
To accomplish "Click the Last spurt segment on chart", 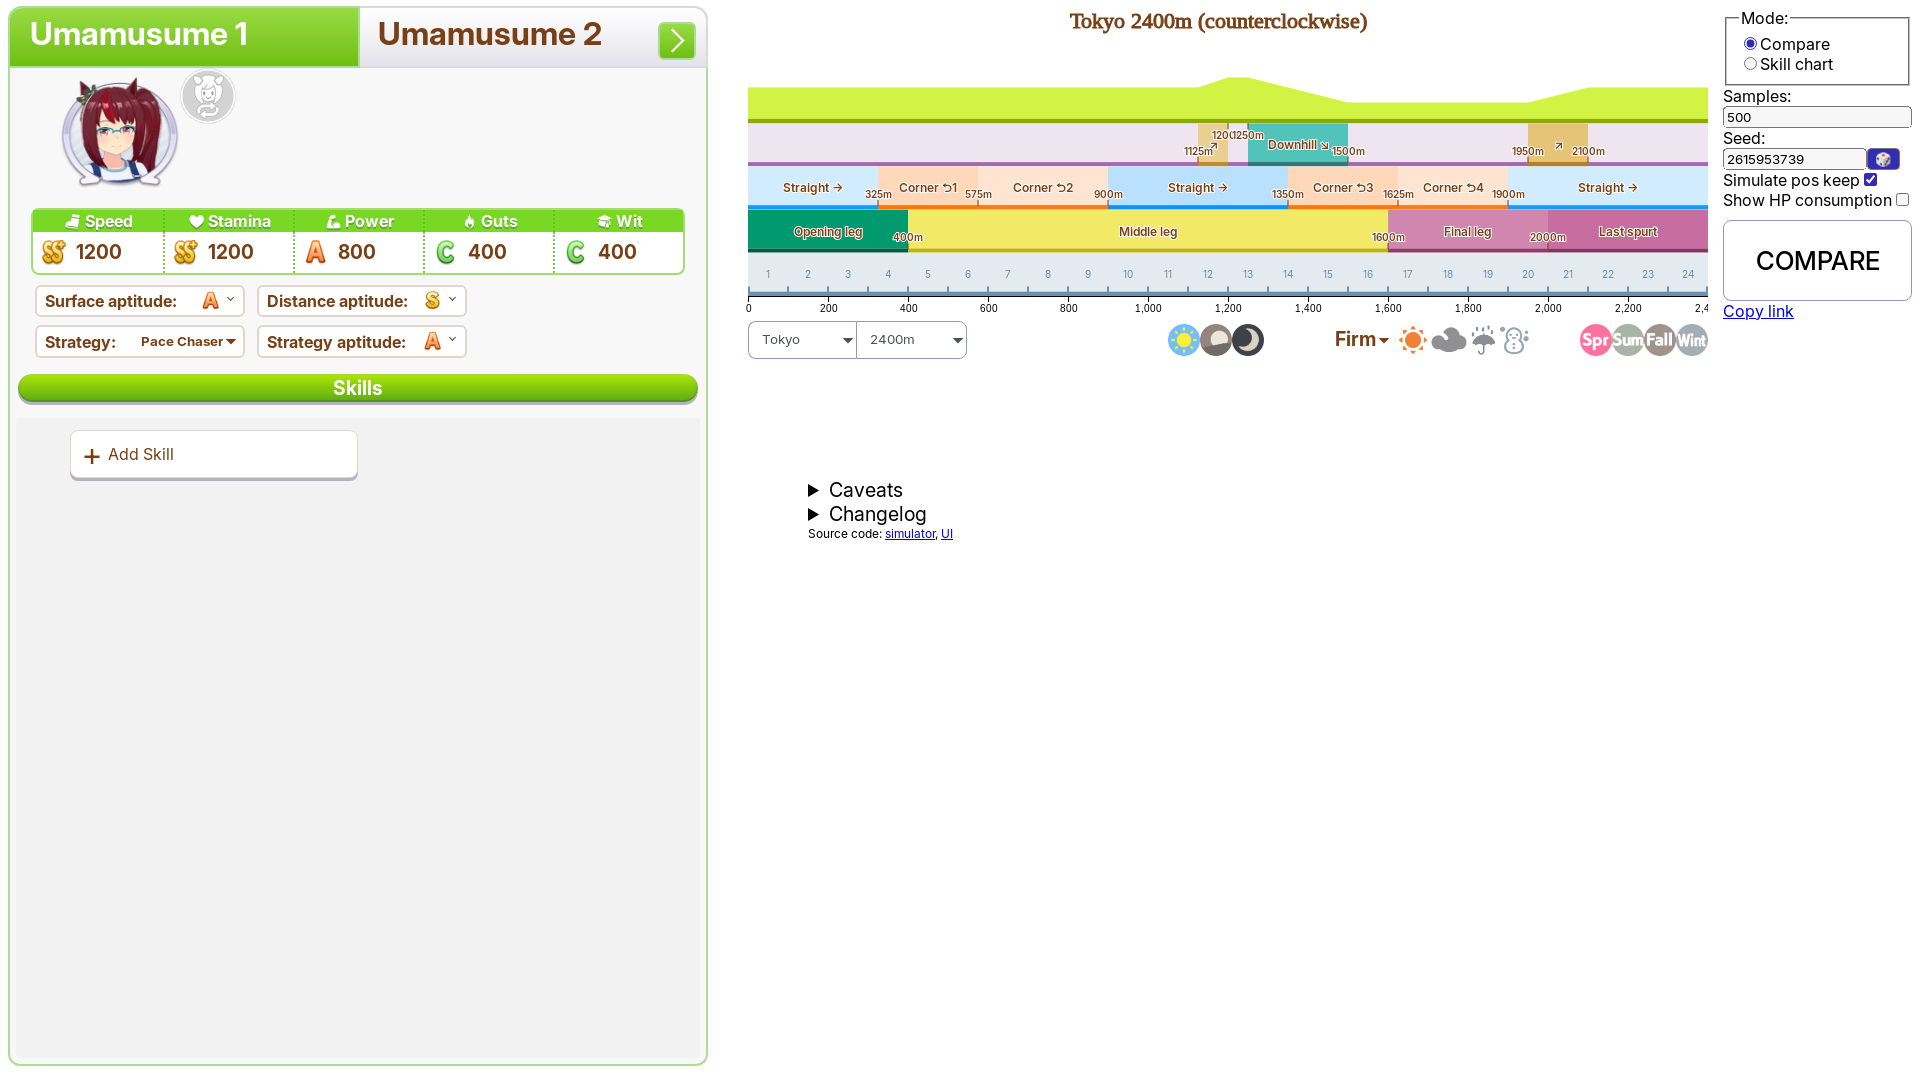I will pyautogui.click(x=1628, y=231).
